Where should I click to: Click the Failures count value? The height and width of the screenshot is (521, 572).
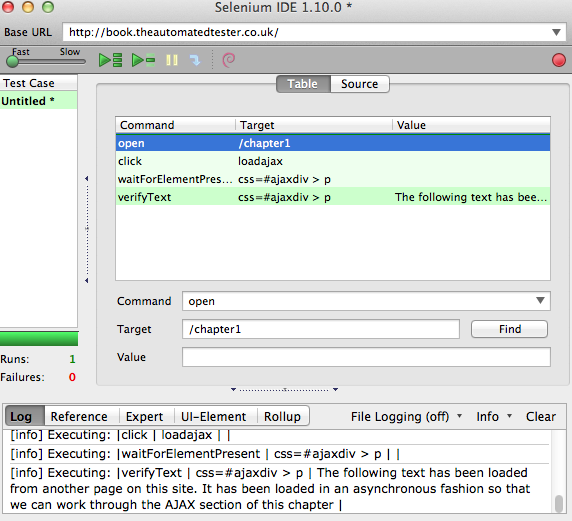[x=72, y=377]
